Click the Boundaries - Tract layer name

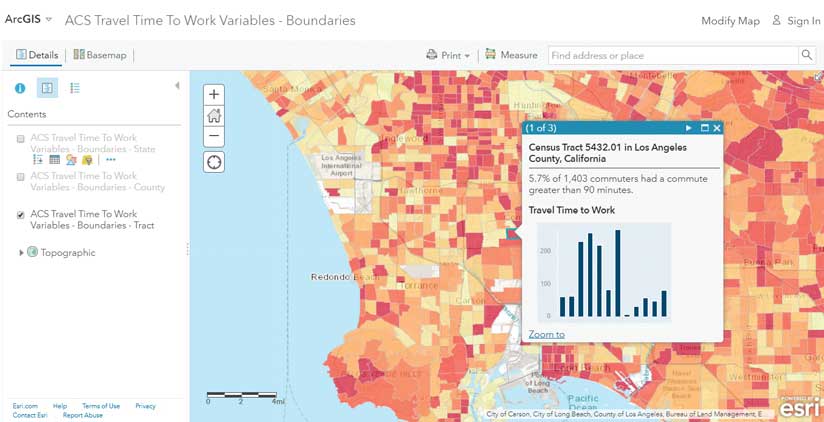tap(92, 220)
